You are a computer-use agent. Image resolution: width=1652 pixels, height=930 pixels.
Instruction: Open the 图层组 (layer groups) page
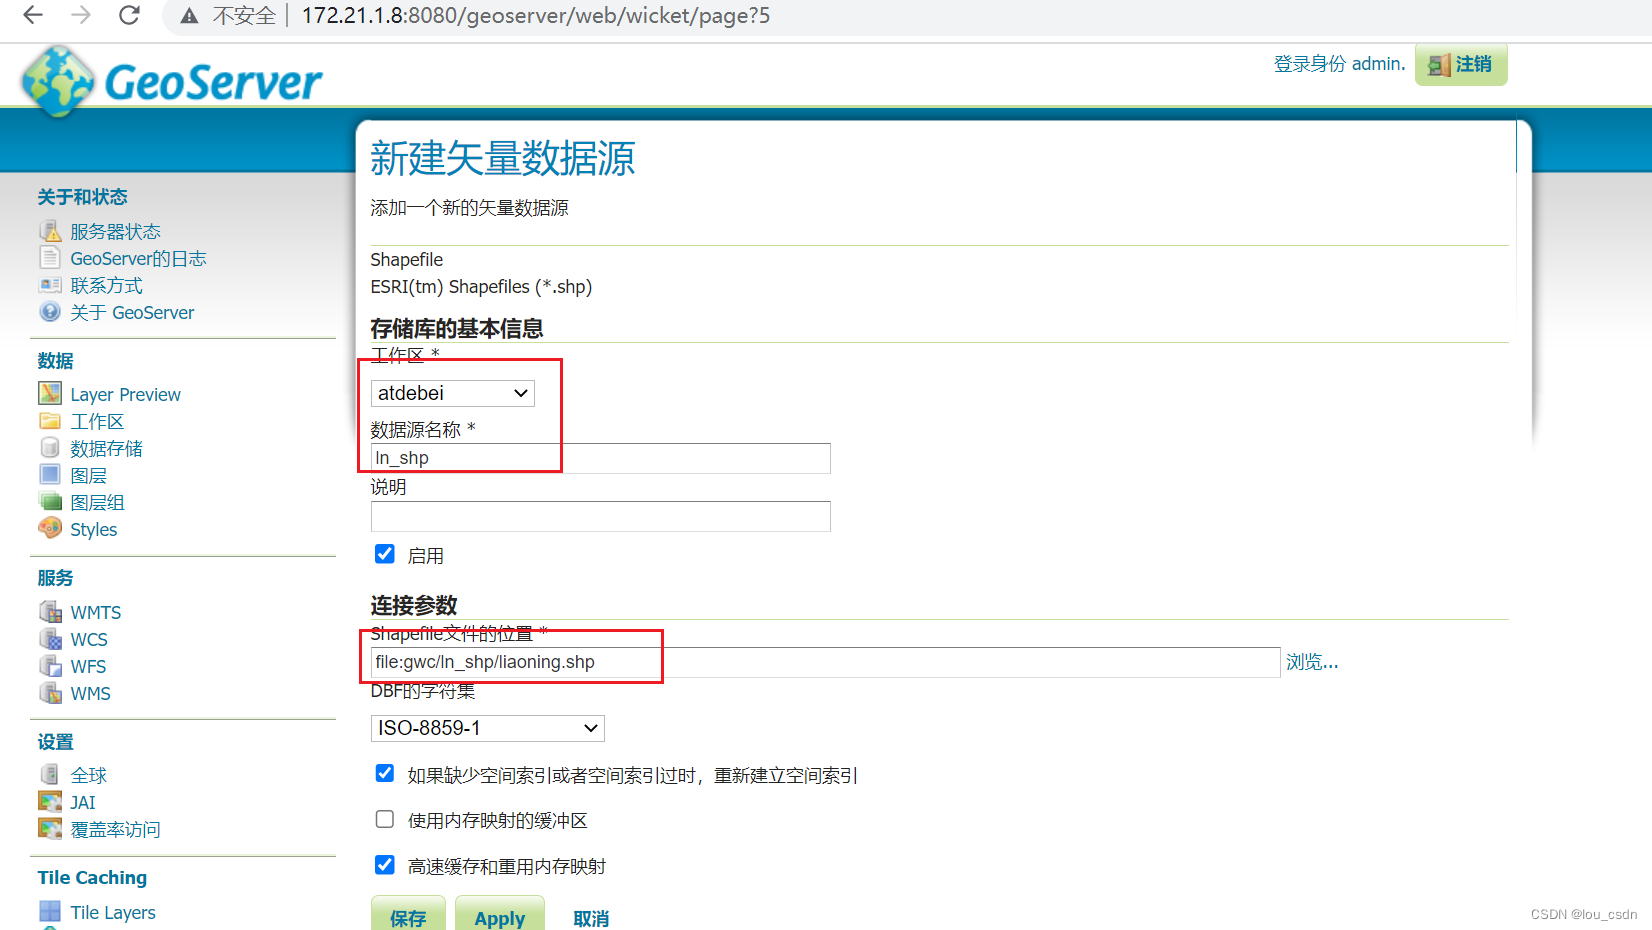[97, 502]
